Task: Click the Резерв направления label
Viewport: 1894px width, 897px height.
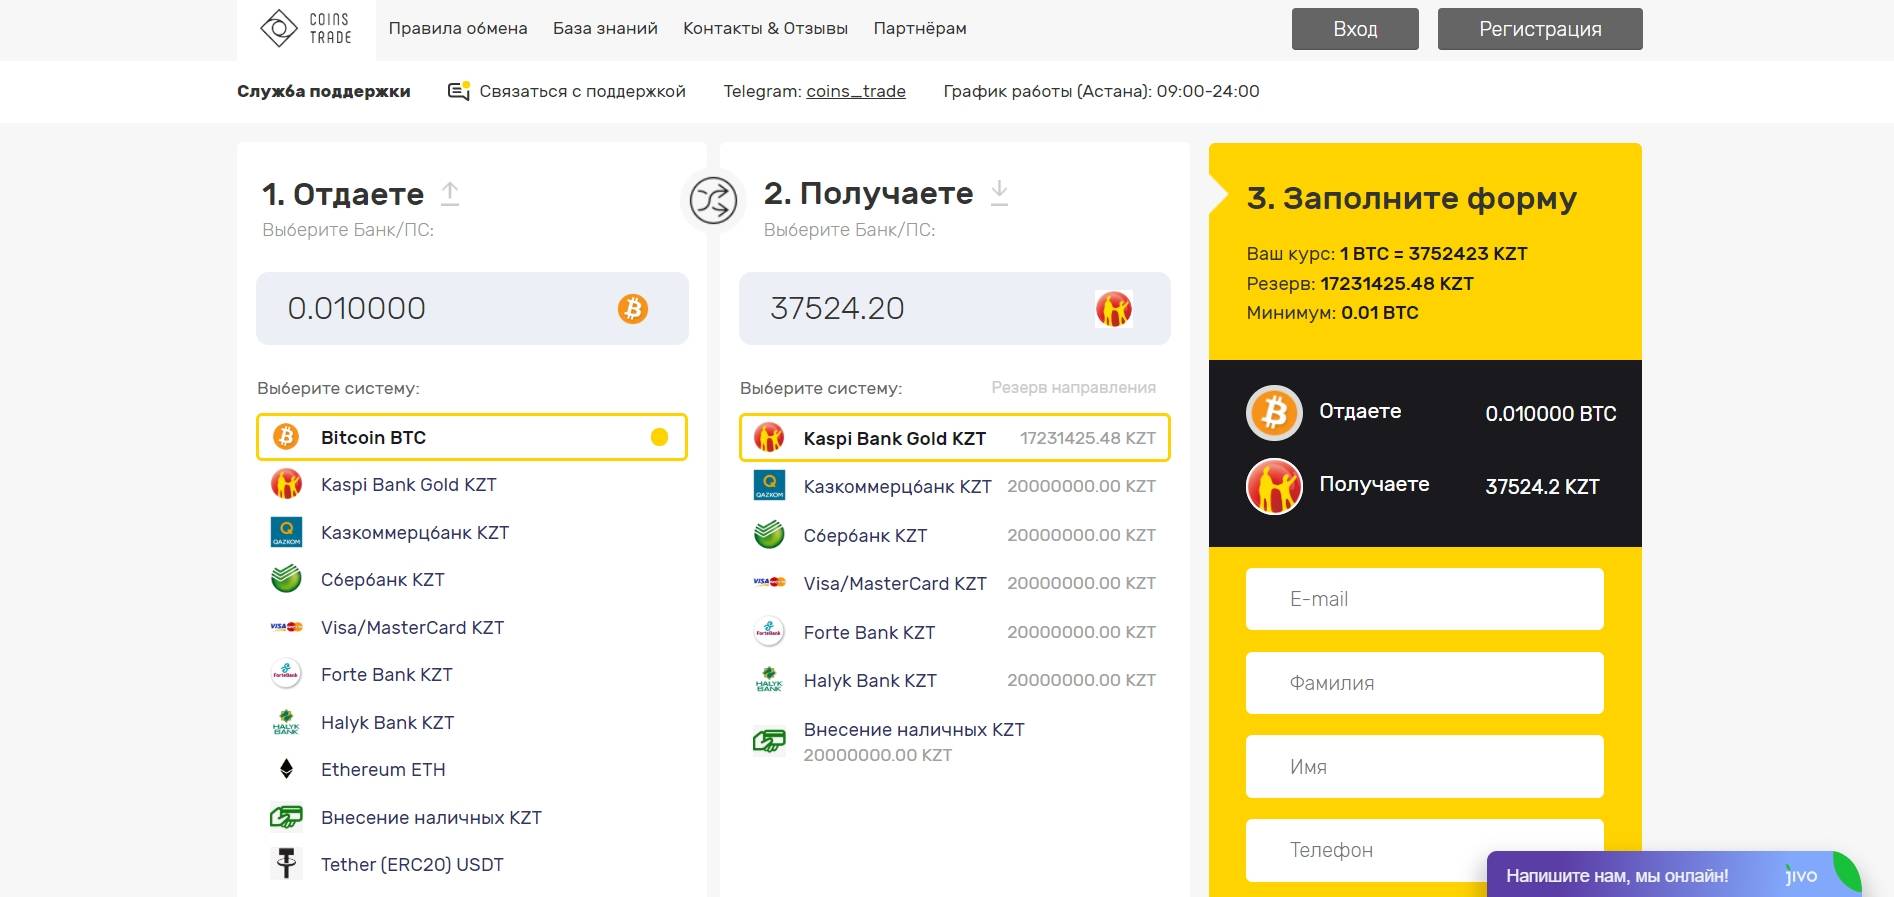Action: click(1073, 387)
